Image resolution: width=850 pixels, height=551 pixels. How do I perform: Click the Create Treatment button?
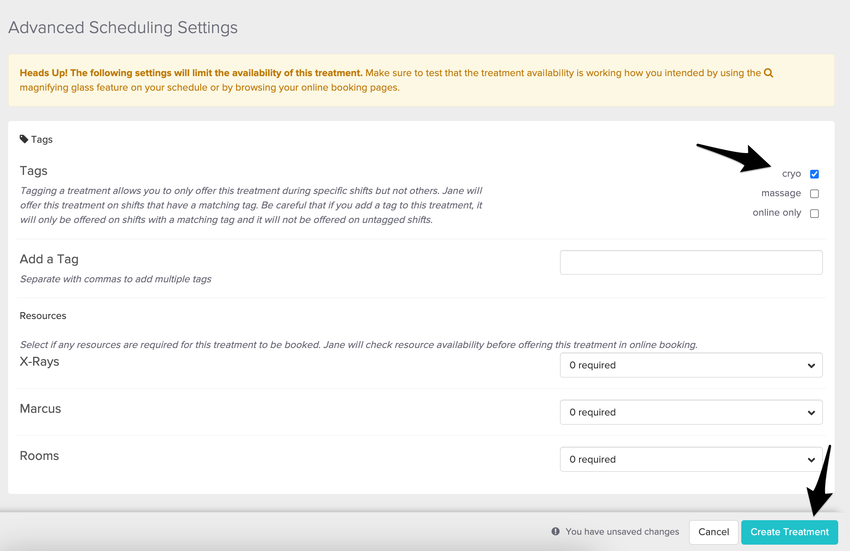coord(789,532)
